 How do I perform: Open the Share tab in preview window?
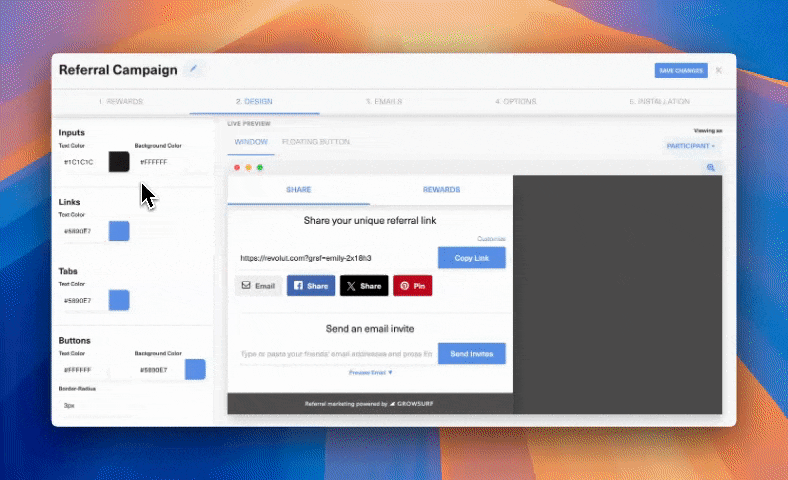tap(299, 189)
